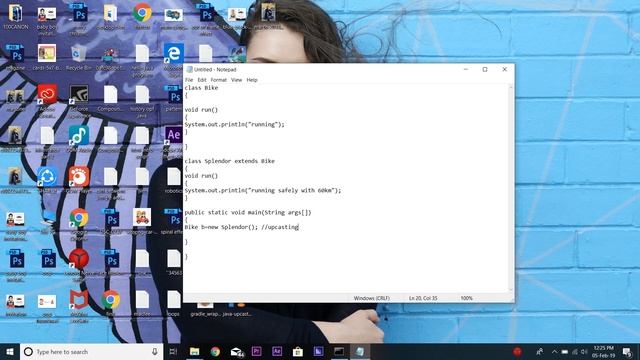The height and width of the screenshot is (360, 640).
Task: Click the Cortana microphone icon
Action: 155,351
